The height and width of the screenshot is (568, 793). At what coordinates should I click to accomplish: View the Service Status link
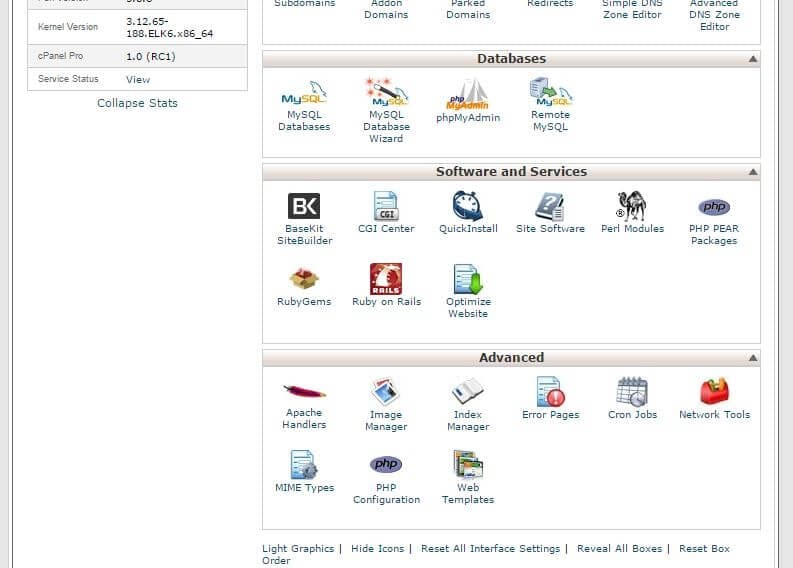[138, 80]
